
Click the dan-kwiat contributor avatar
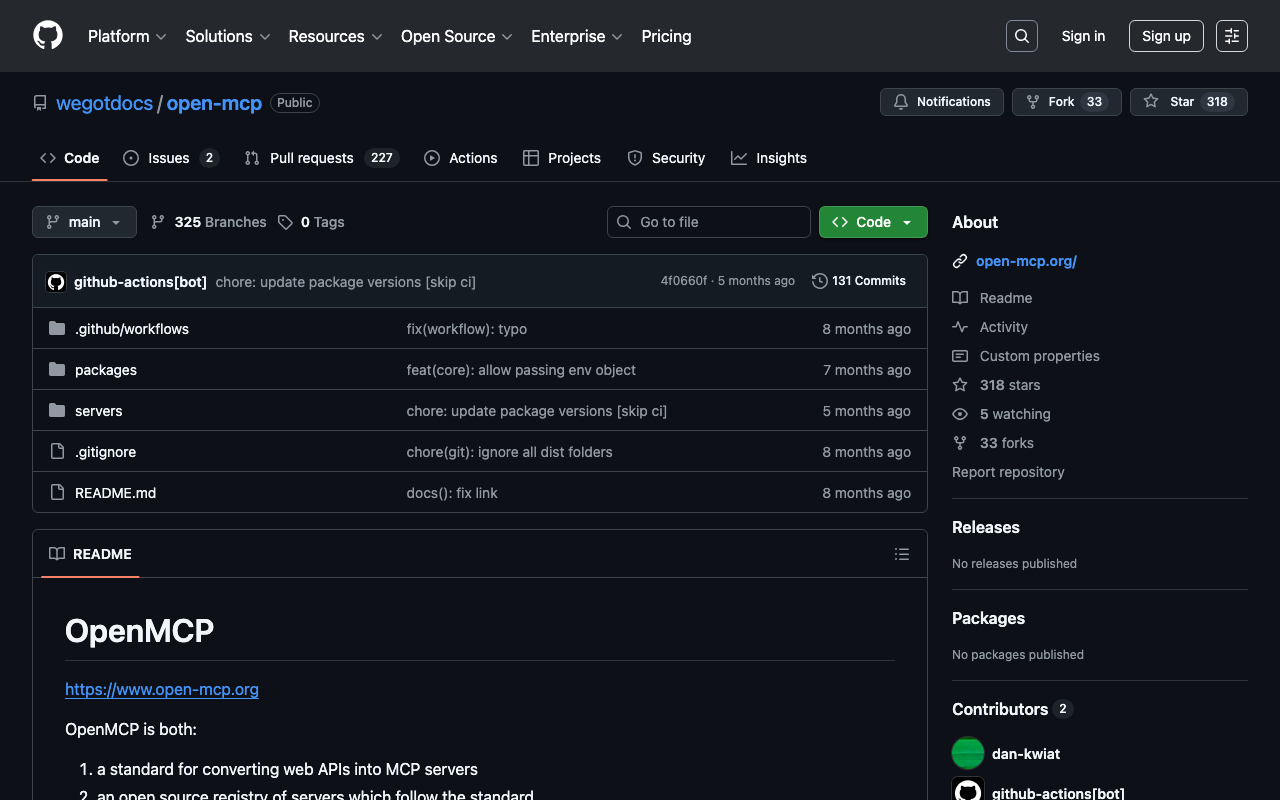(x=968, y=753)
